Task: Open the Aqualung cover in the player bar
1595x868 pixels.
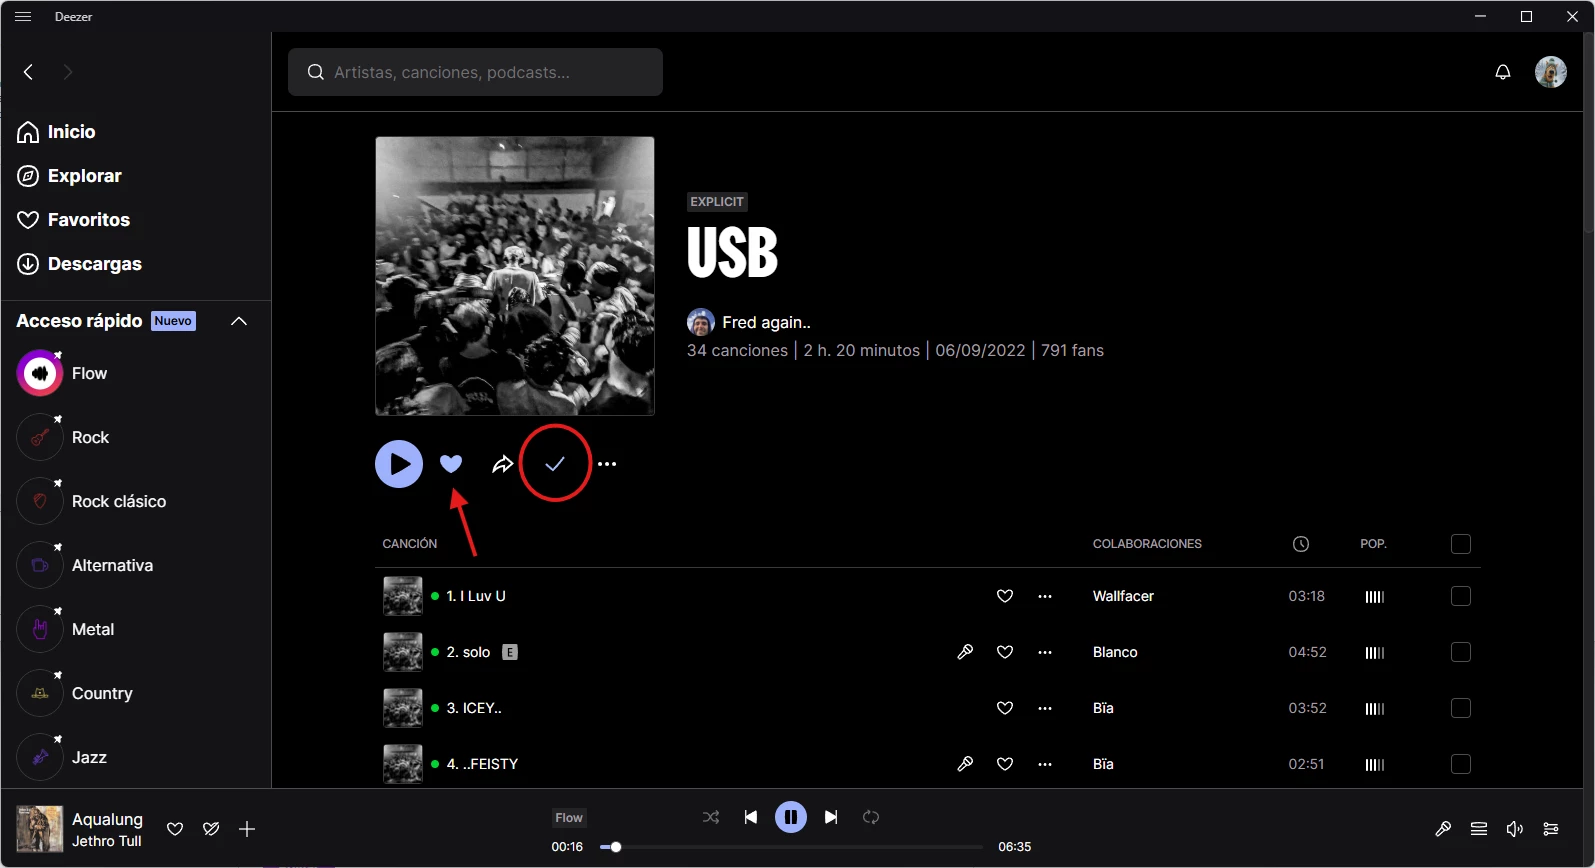Action: pos(40,829)
